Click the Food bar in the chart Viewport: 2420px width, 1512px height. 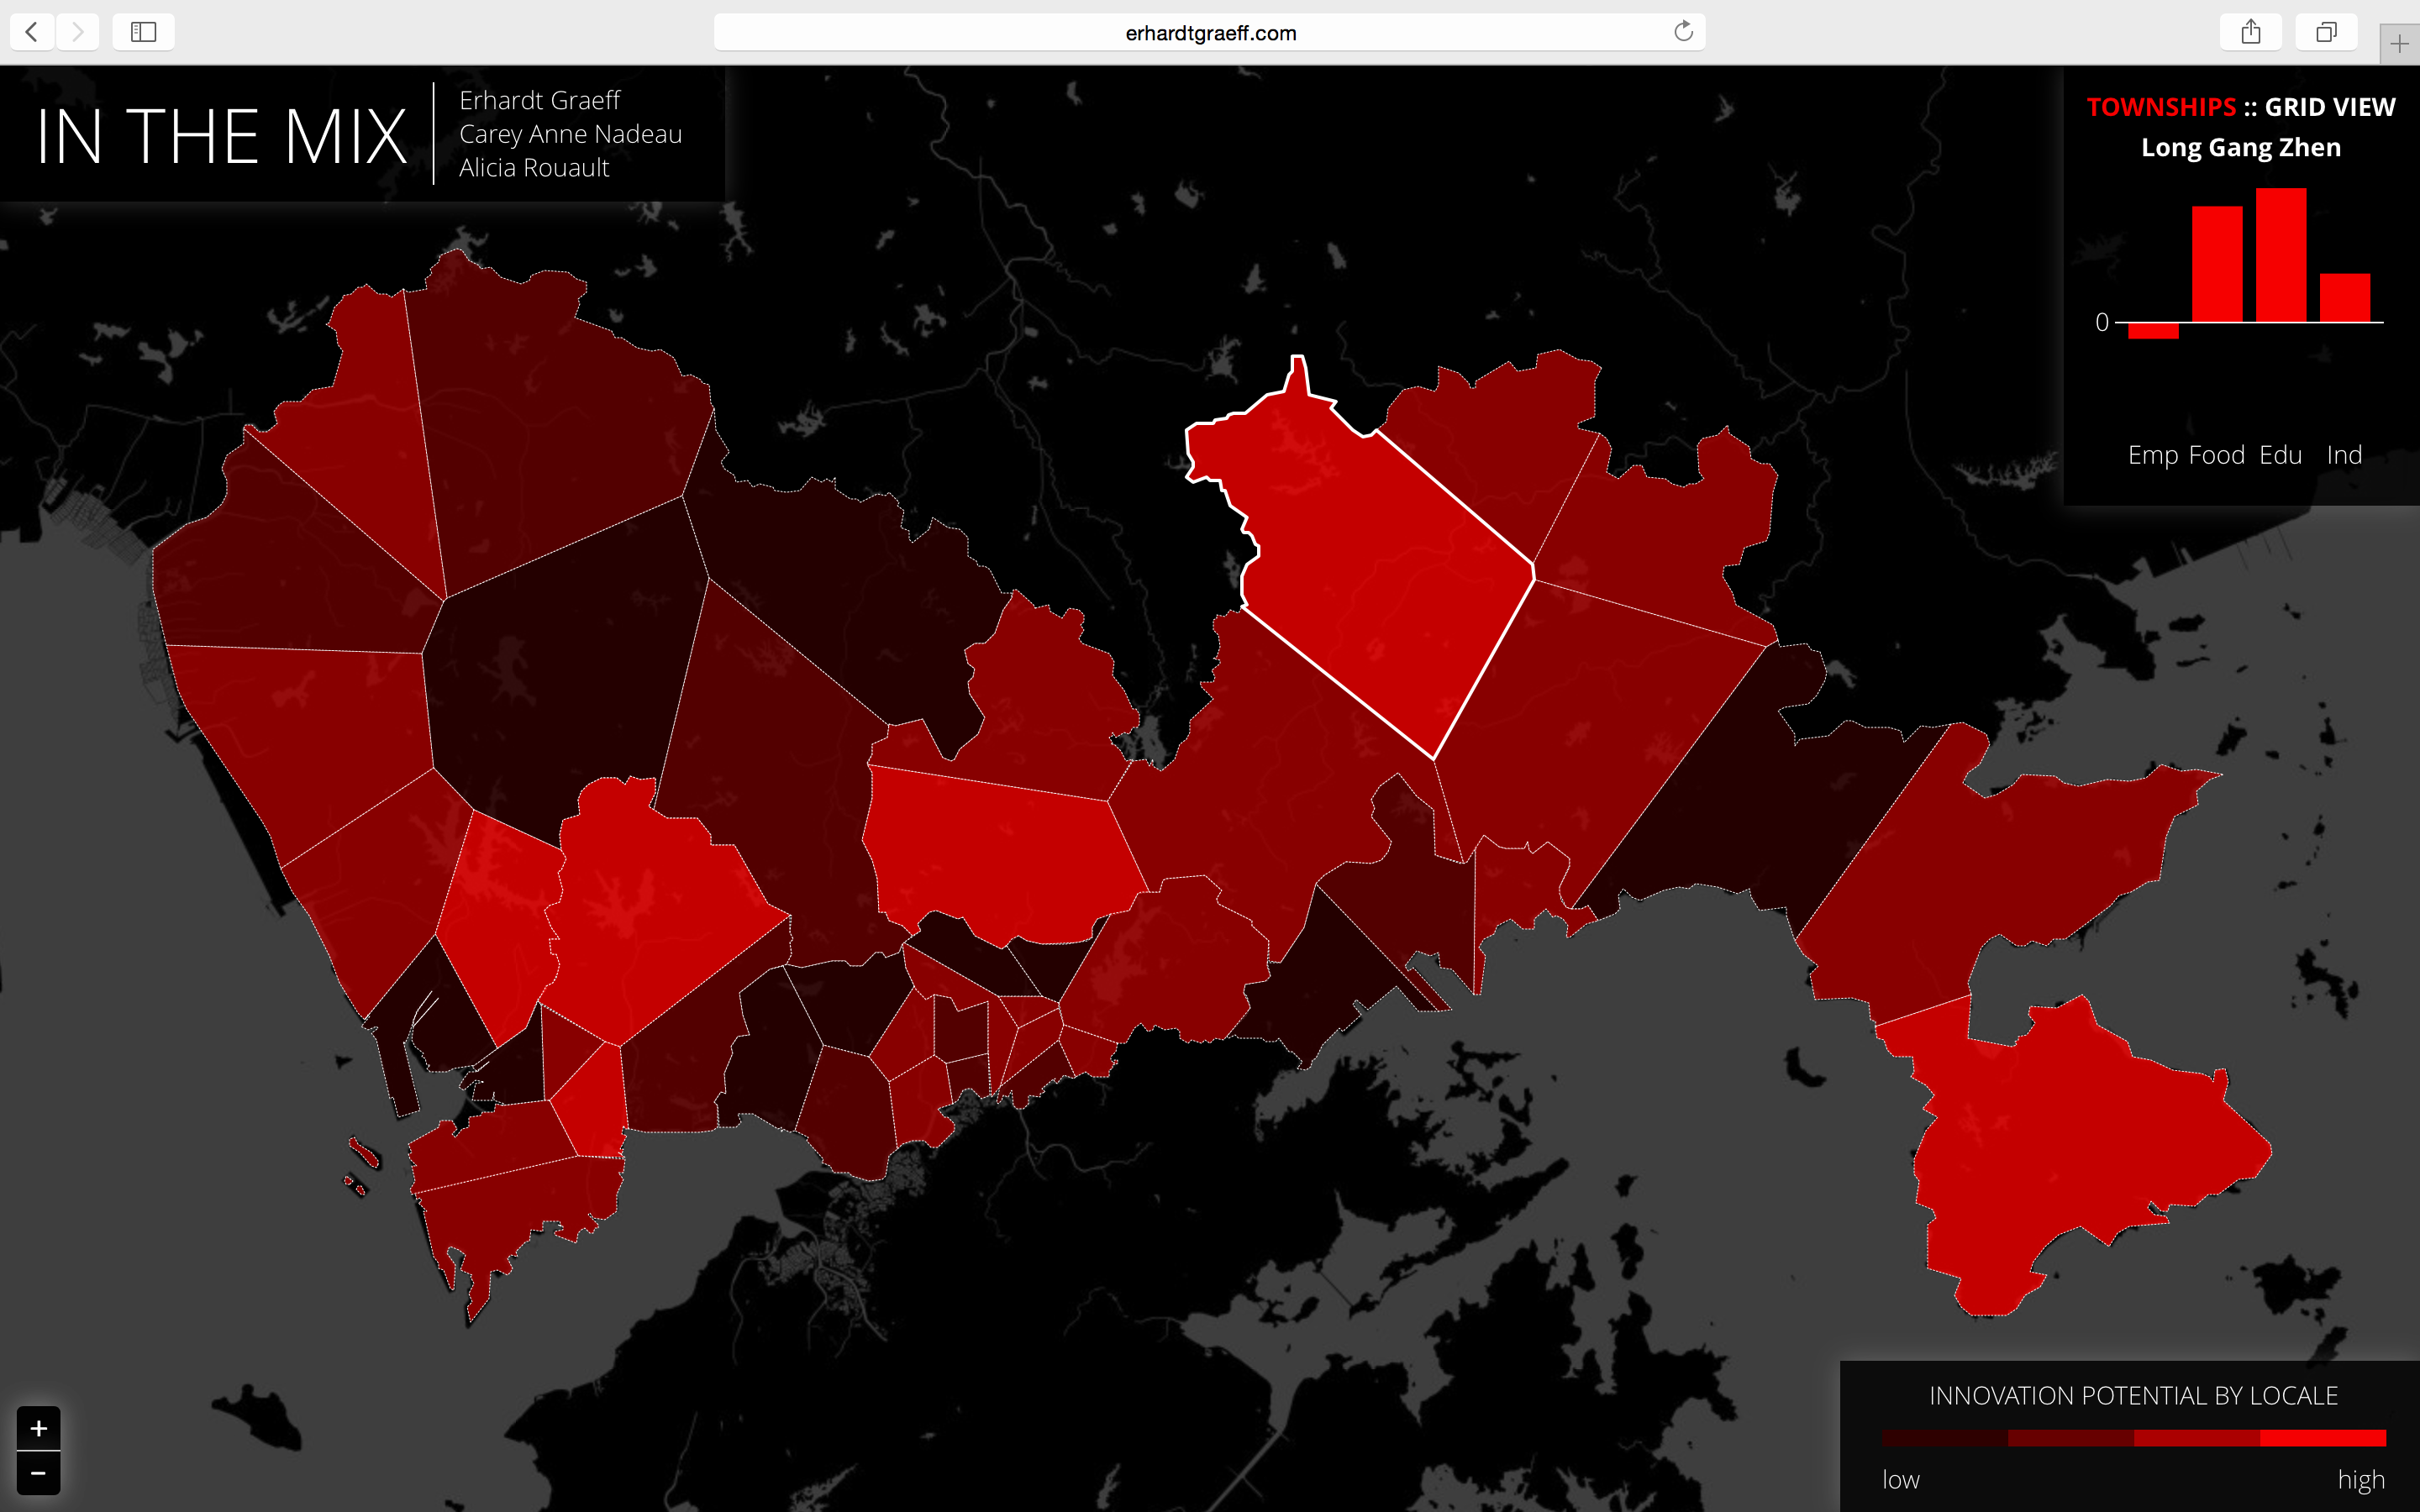point(2217,264)
